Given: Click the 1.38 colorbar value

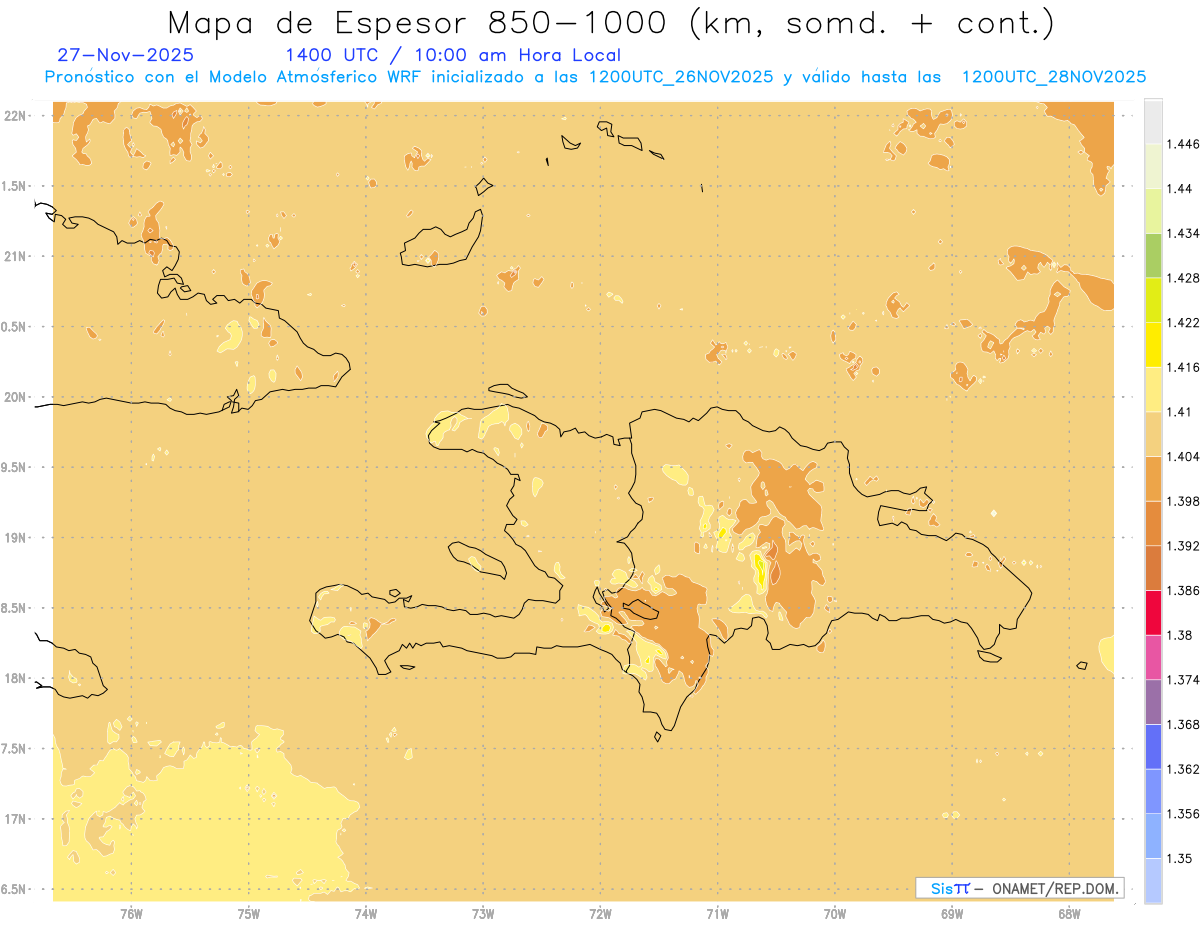Looking at the screenshot, I should 1178,635.
